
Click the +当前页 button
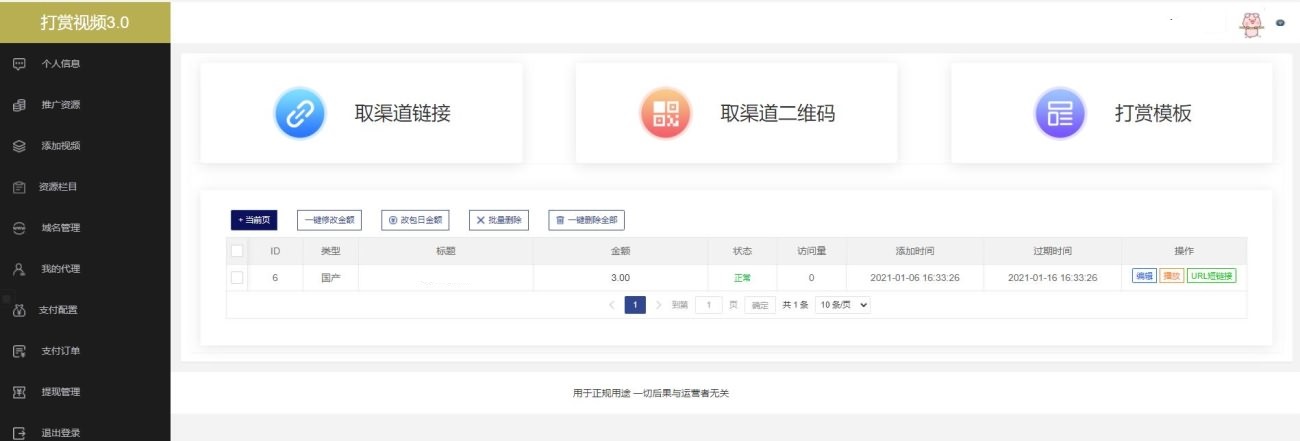click(x=254, y=220)
